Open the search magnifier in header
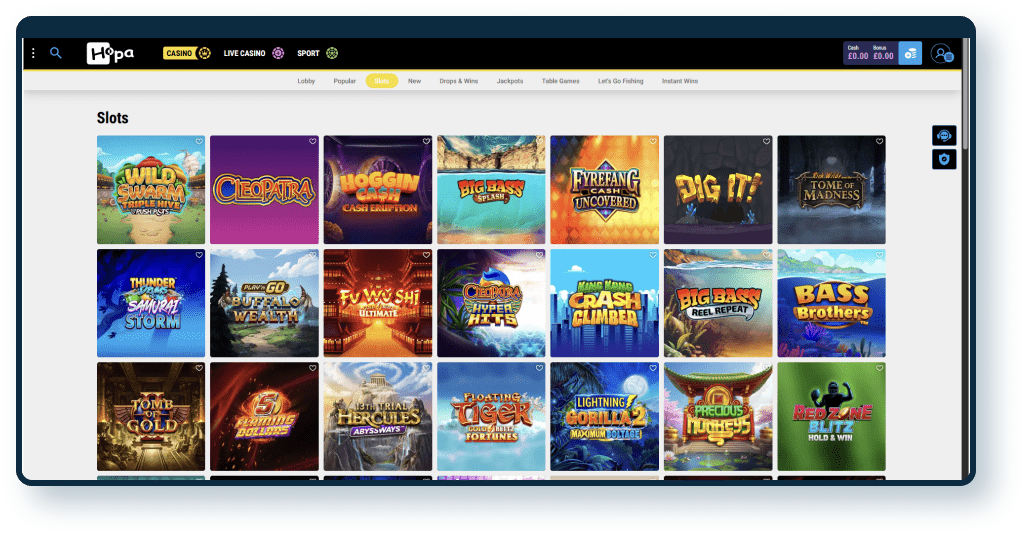Screen dimensions: 1024x534 (56, 53)
